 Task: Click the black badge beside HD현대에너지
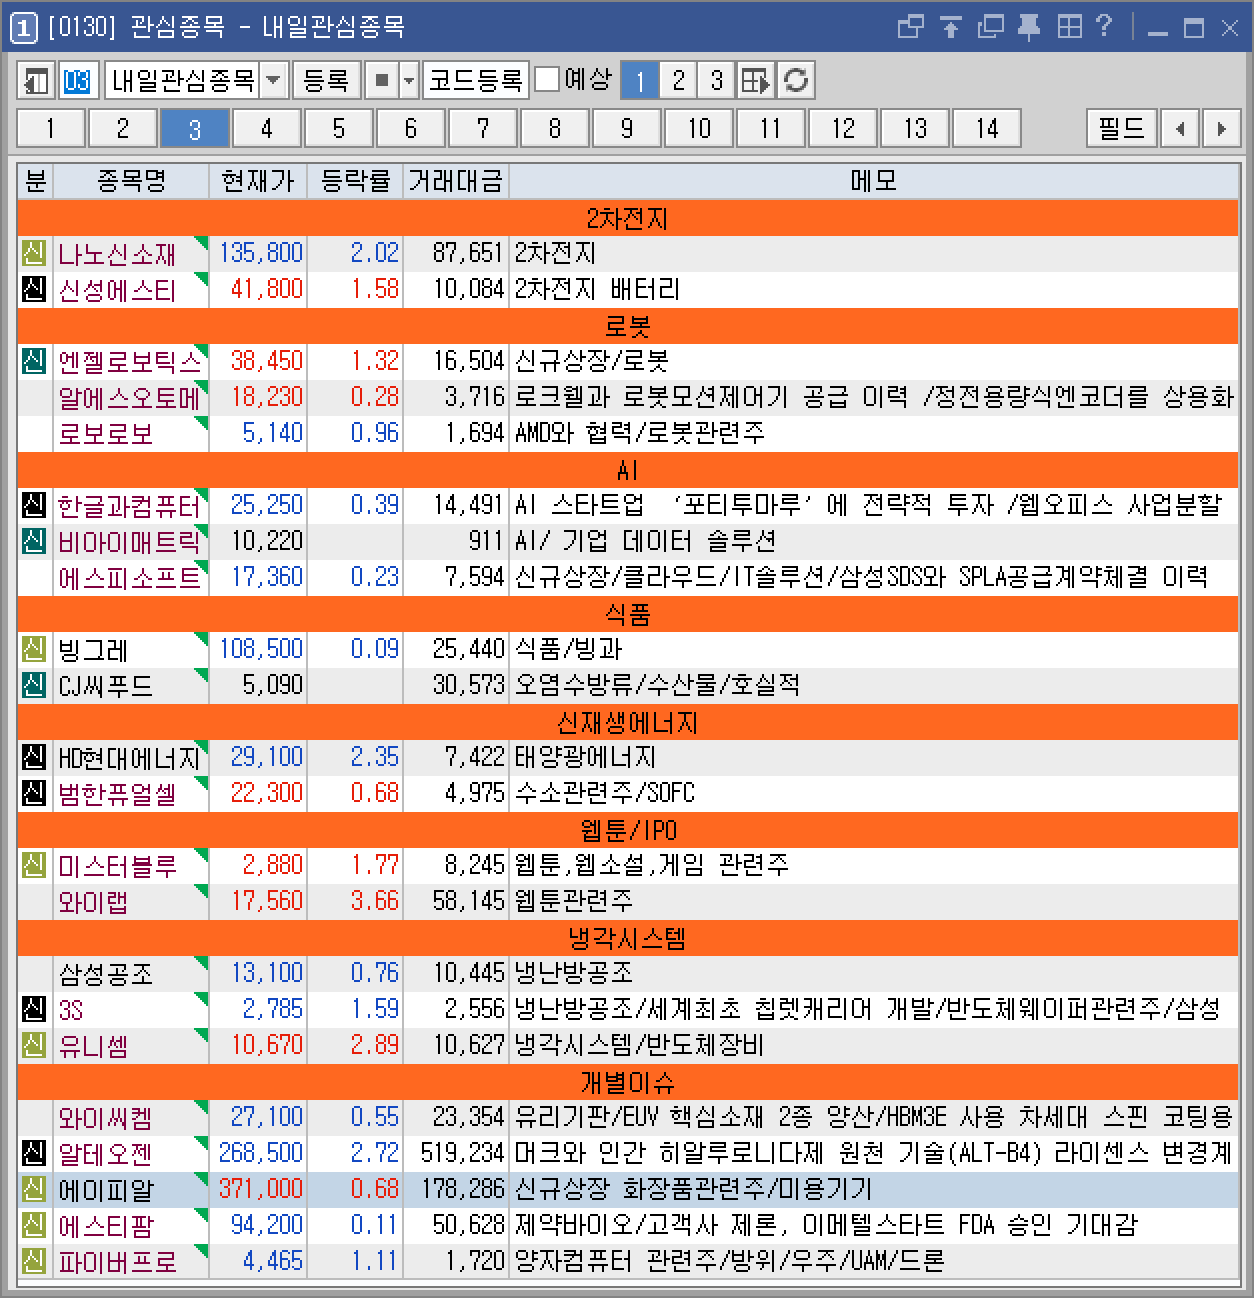click(34, 757)
